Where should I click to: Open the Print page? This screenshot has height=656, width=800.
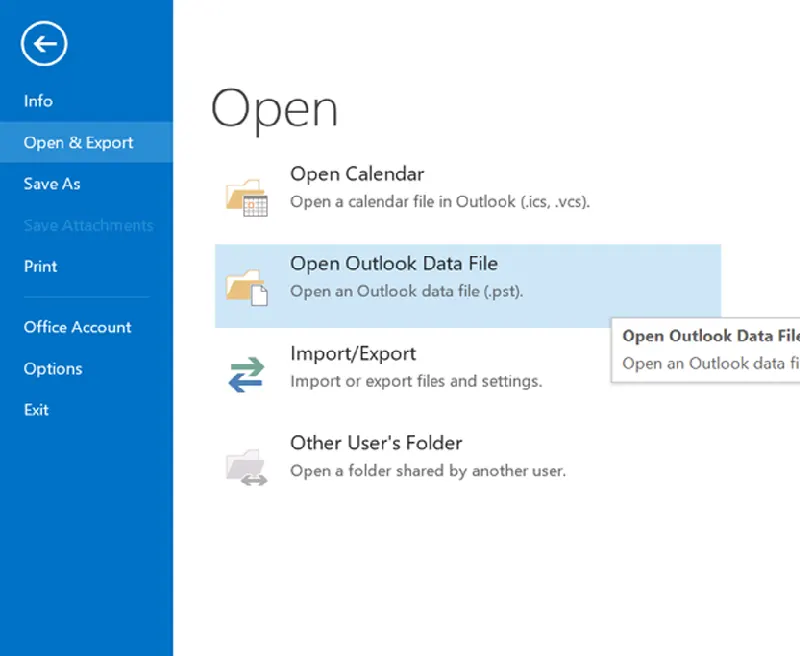[41, 267]
